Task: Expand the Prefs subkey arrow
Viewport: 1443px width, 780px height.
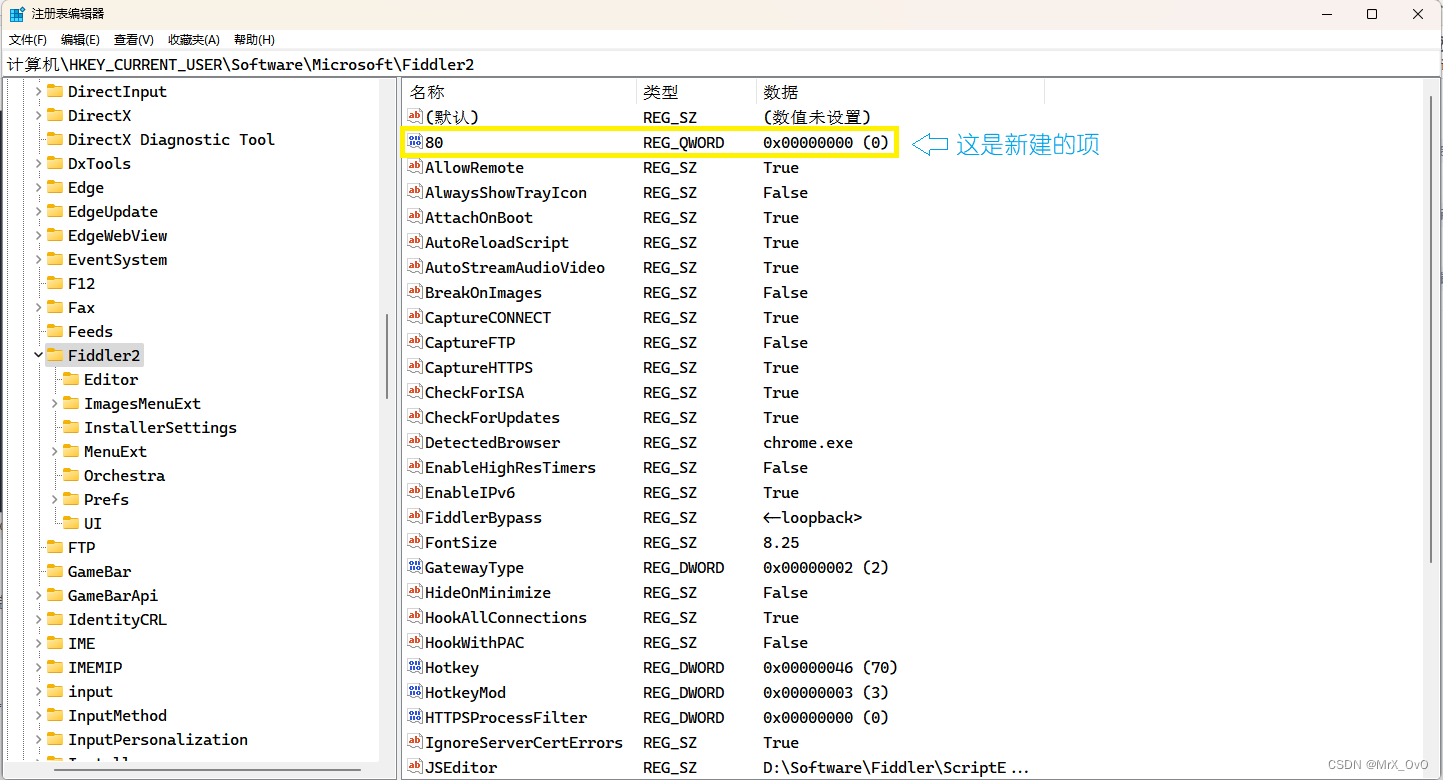Action: [x=55, y=499]
